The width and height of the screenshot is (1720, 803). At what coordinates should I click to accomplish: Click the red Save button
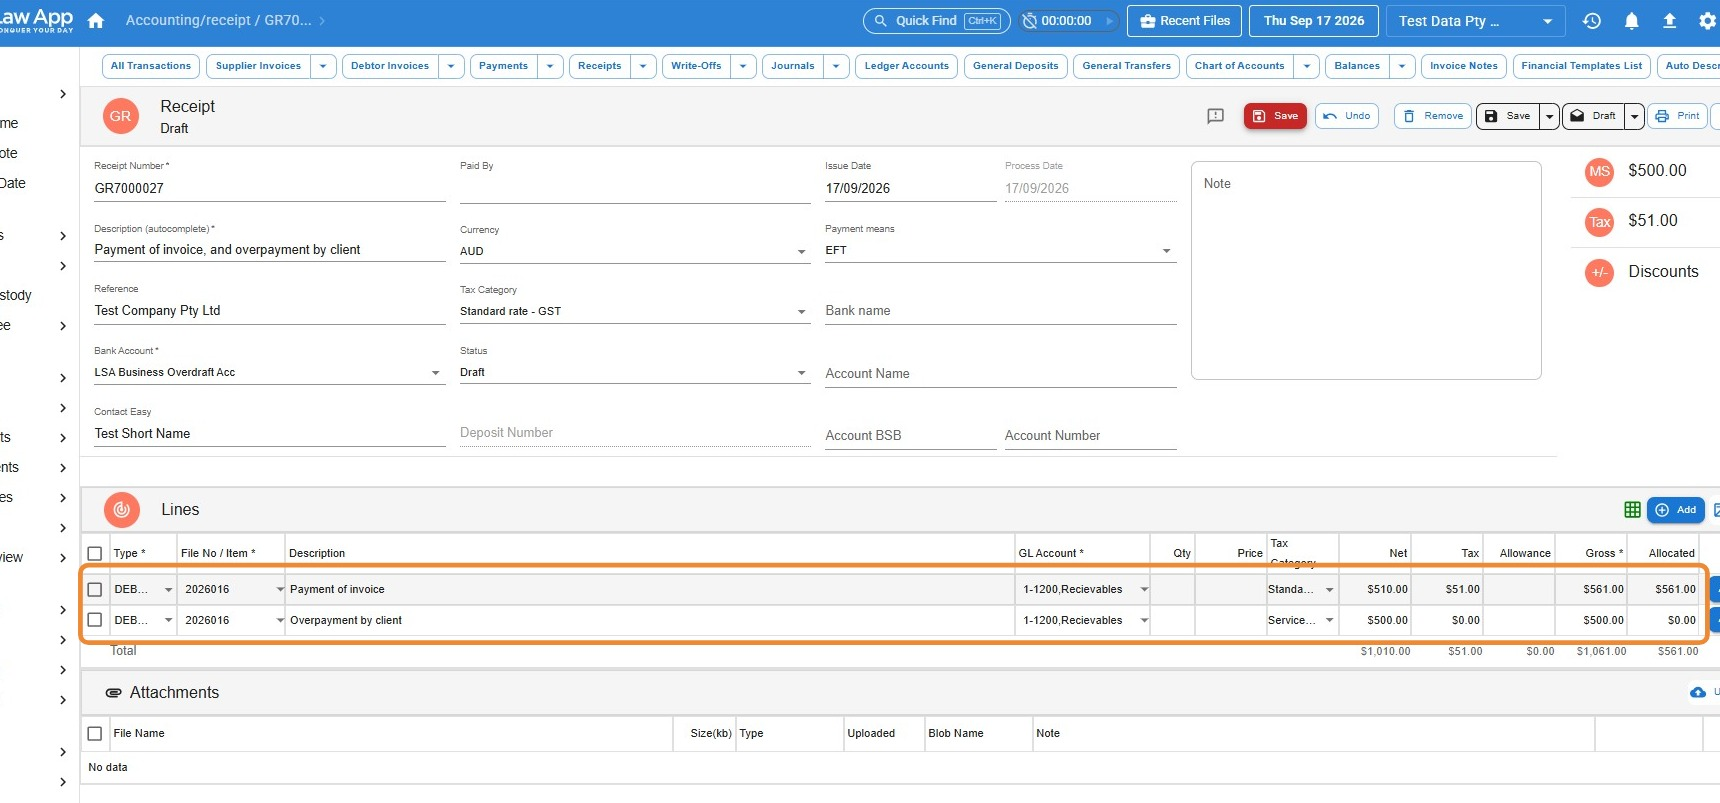[1275, 116]
